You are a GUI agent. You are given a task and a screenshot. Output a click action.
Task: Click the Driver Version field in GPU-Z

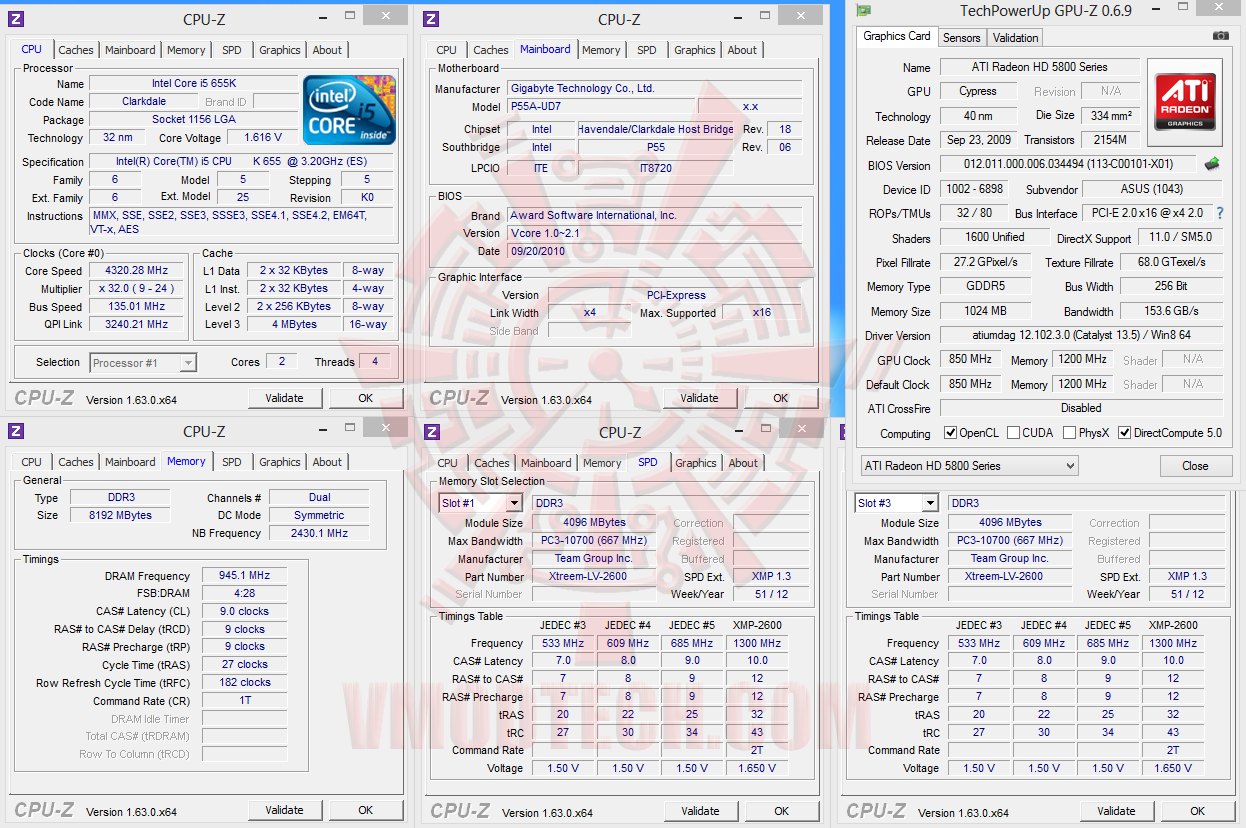tap(1081, 336)
